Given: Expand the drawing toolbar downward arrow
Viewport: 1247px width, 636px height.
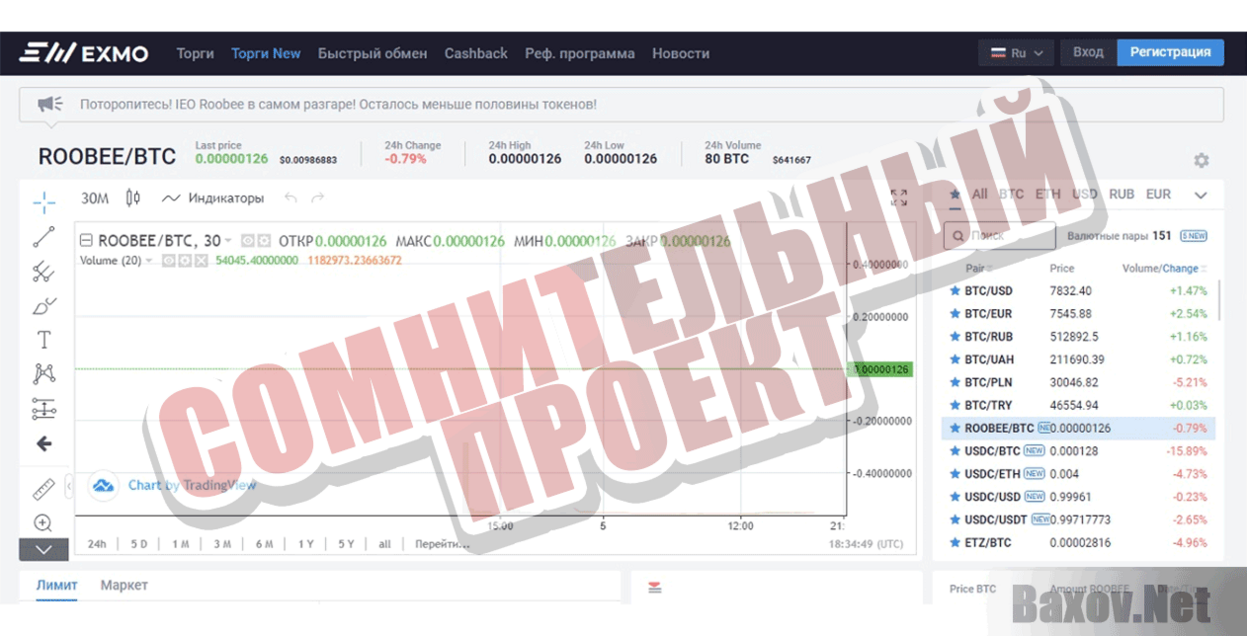Looking at the screenshot, I should tap(44, 549).
